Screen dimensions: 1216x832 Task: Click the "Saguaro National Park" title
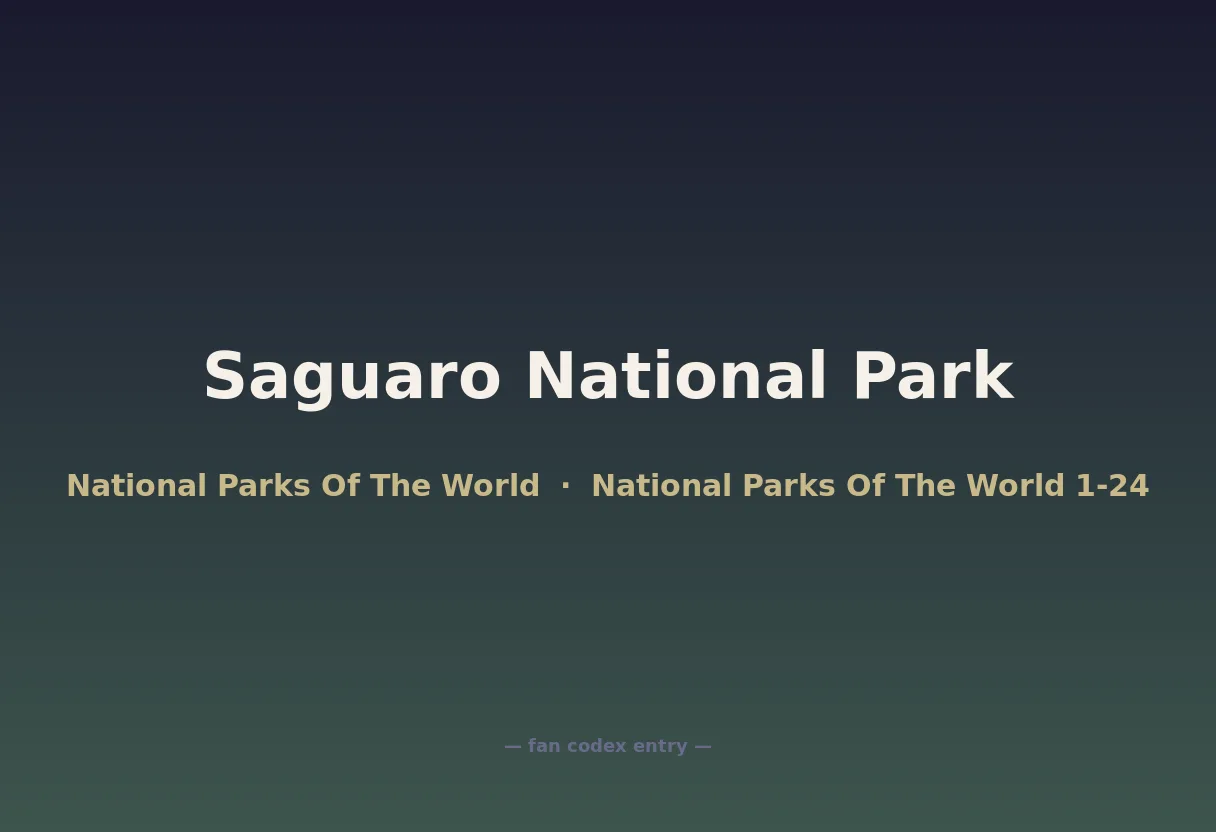click(608, 377)
